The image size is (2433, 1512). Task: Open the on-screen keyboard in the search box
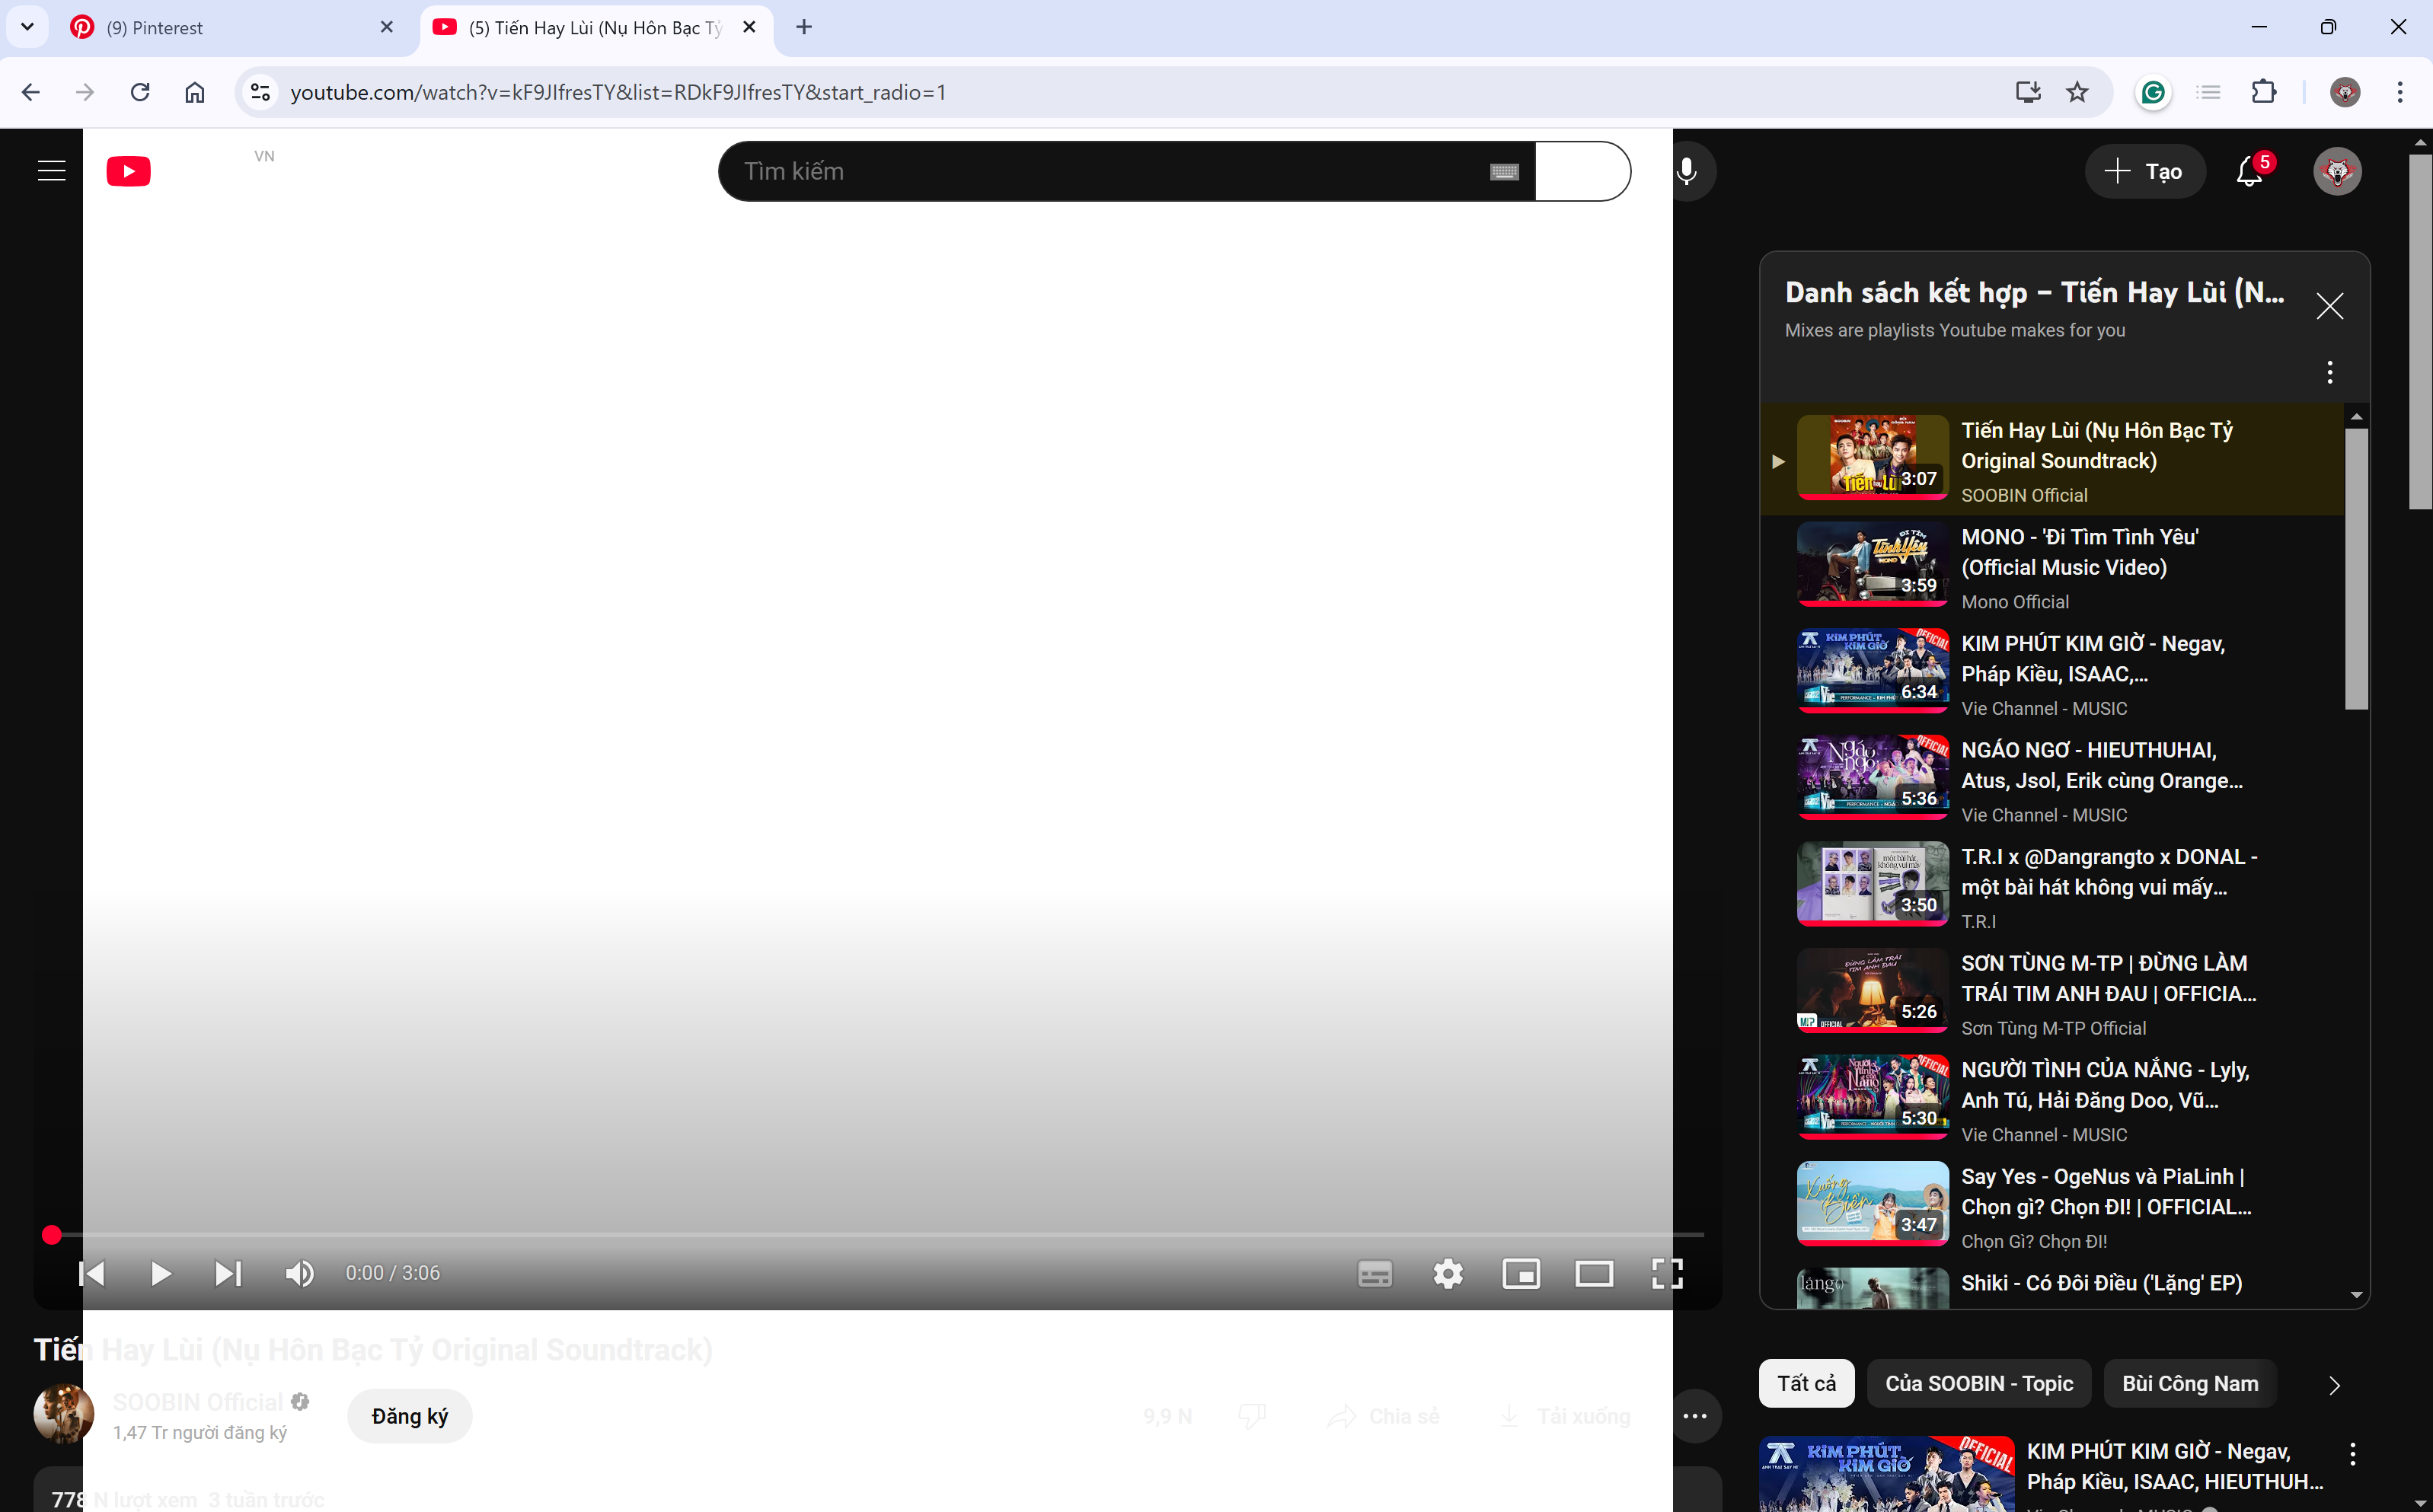point(1504,172)
